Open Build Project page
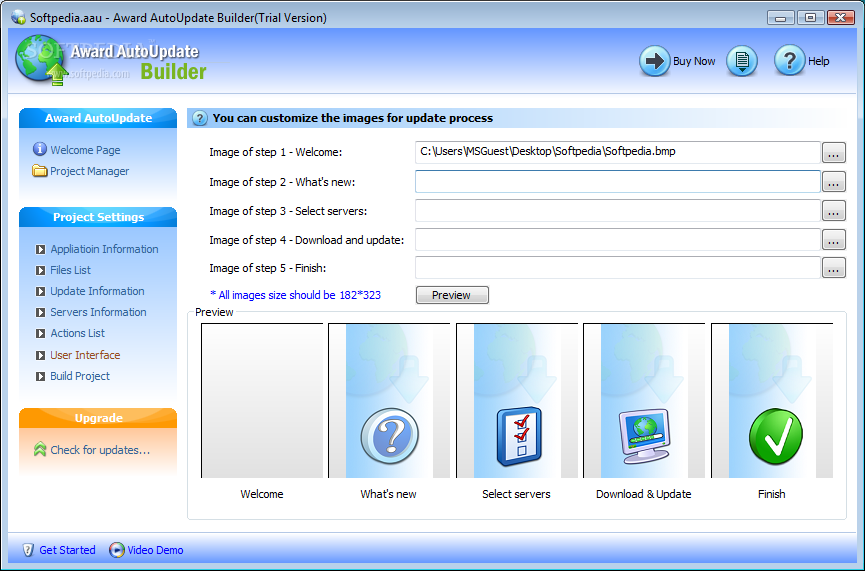Viewport: 865px width, 571px height. 80,376
